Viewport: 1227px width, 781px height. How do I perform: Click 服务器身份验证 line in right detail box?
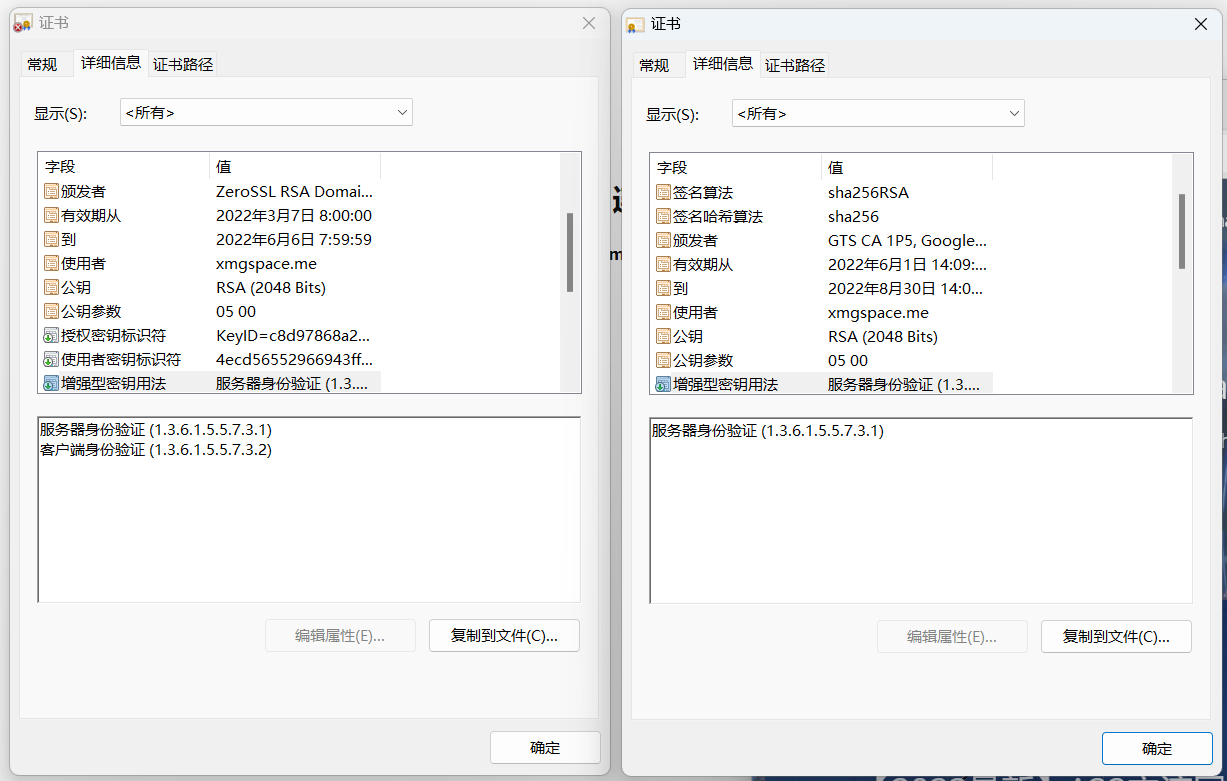[x=768, y=430]
